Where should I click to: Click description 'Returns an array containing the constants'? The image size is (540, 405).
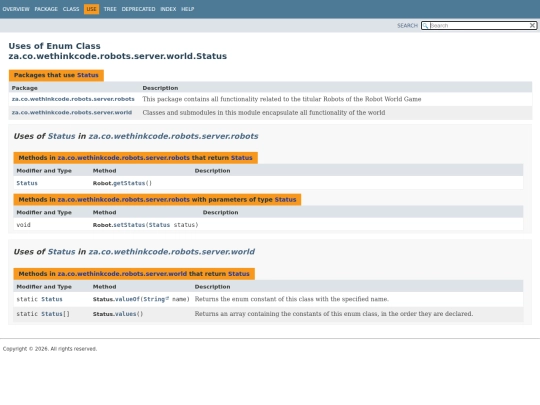pyautogui.click(x=334, y=314)
